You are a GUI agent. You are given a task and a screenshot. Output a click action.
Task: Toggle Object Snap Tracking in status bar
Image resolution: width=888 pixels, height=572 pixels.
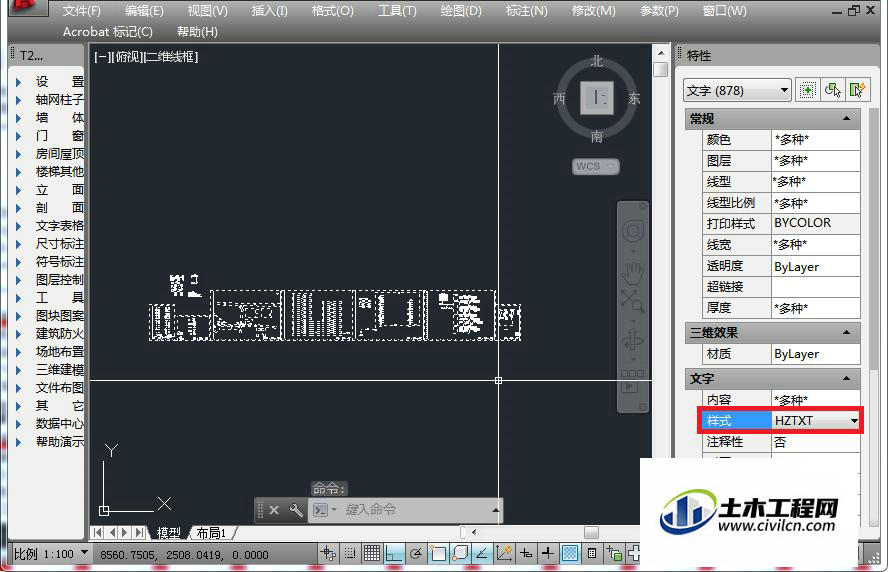point(482,553)
